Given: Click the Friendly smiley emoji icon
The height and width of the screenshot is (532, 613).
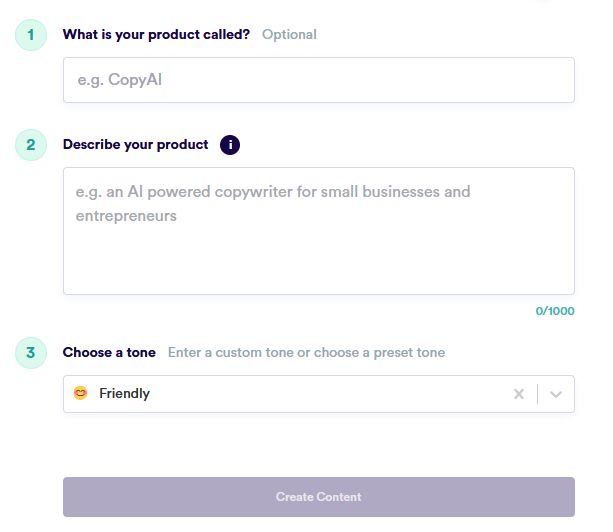Looking at the screenshot, I should pyautogui.click(x=81, y=393).
